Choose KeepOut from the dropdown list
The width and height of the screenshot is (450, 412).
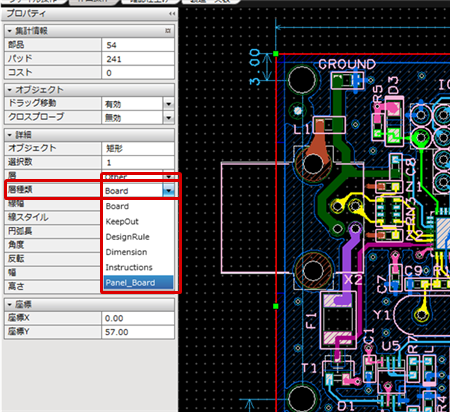(122, 222)
